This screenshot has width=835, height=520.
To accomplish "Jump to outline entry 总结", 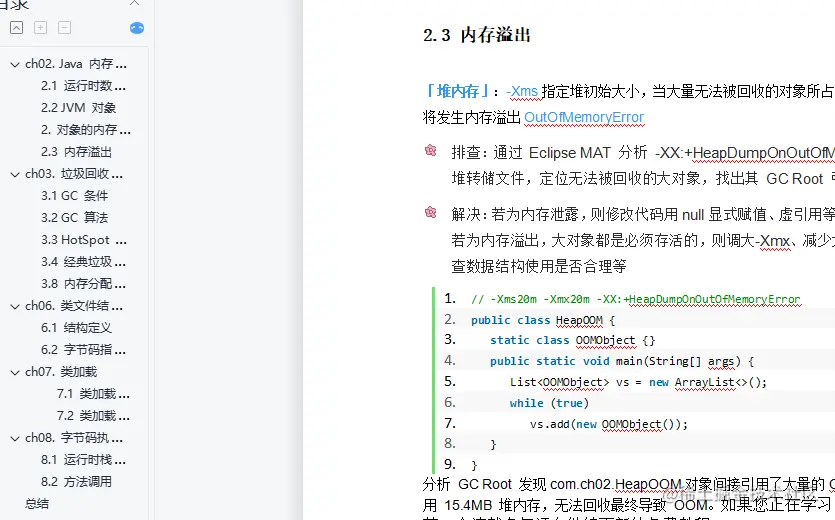I will (x=37, y=503).
